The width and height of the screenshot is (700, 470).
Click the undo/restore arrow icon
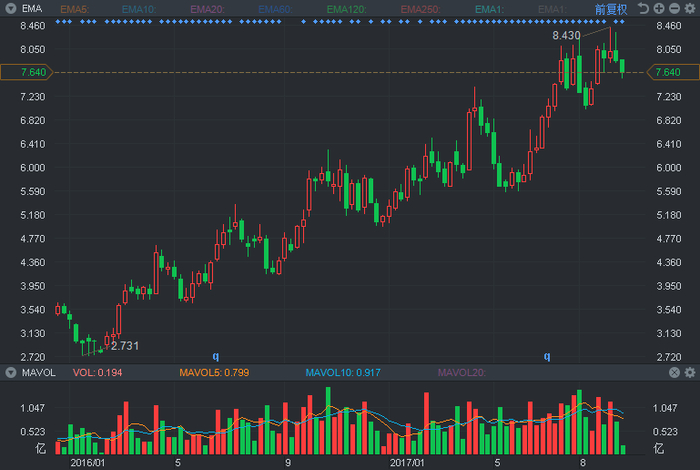pyautogui.click(x=643, y=8)
